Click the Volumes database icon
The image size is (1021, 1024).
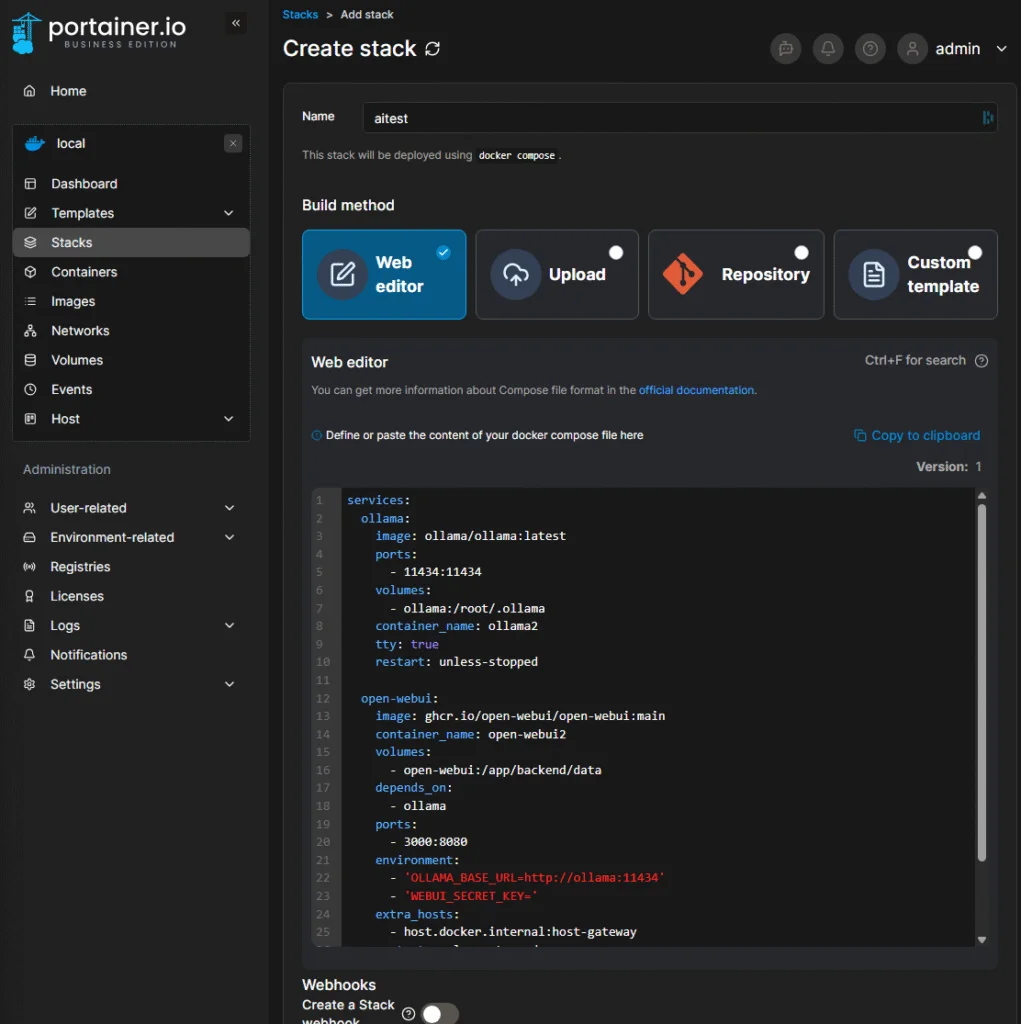30,360
